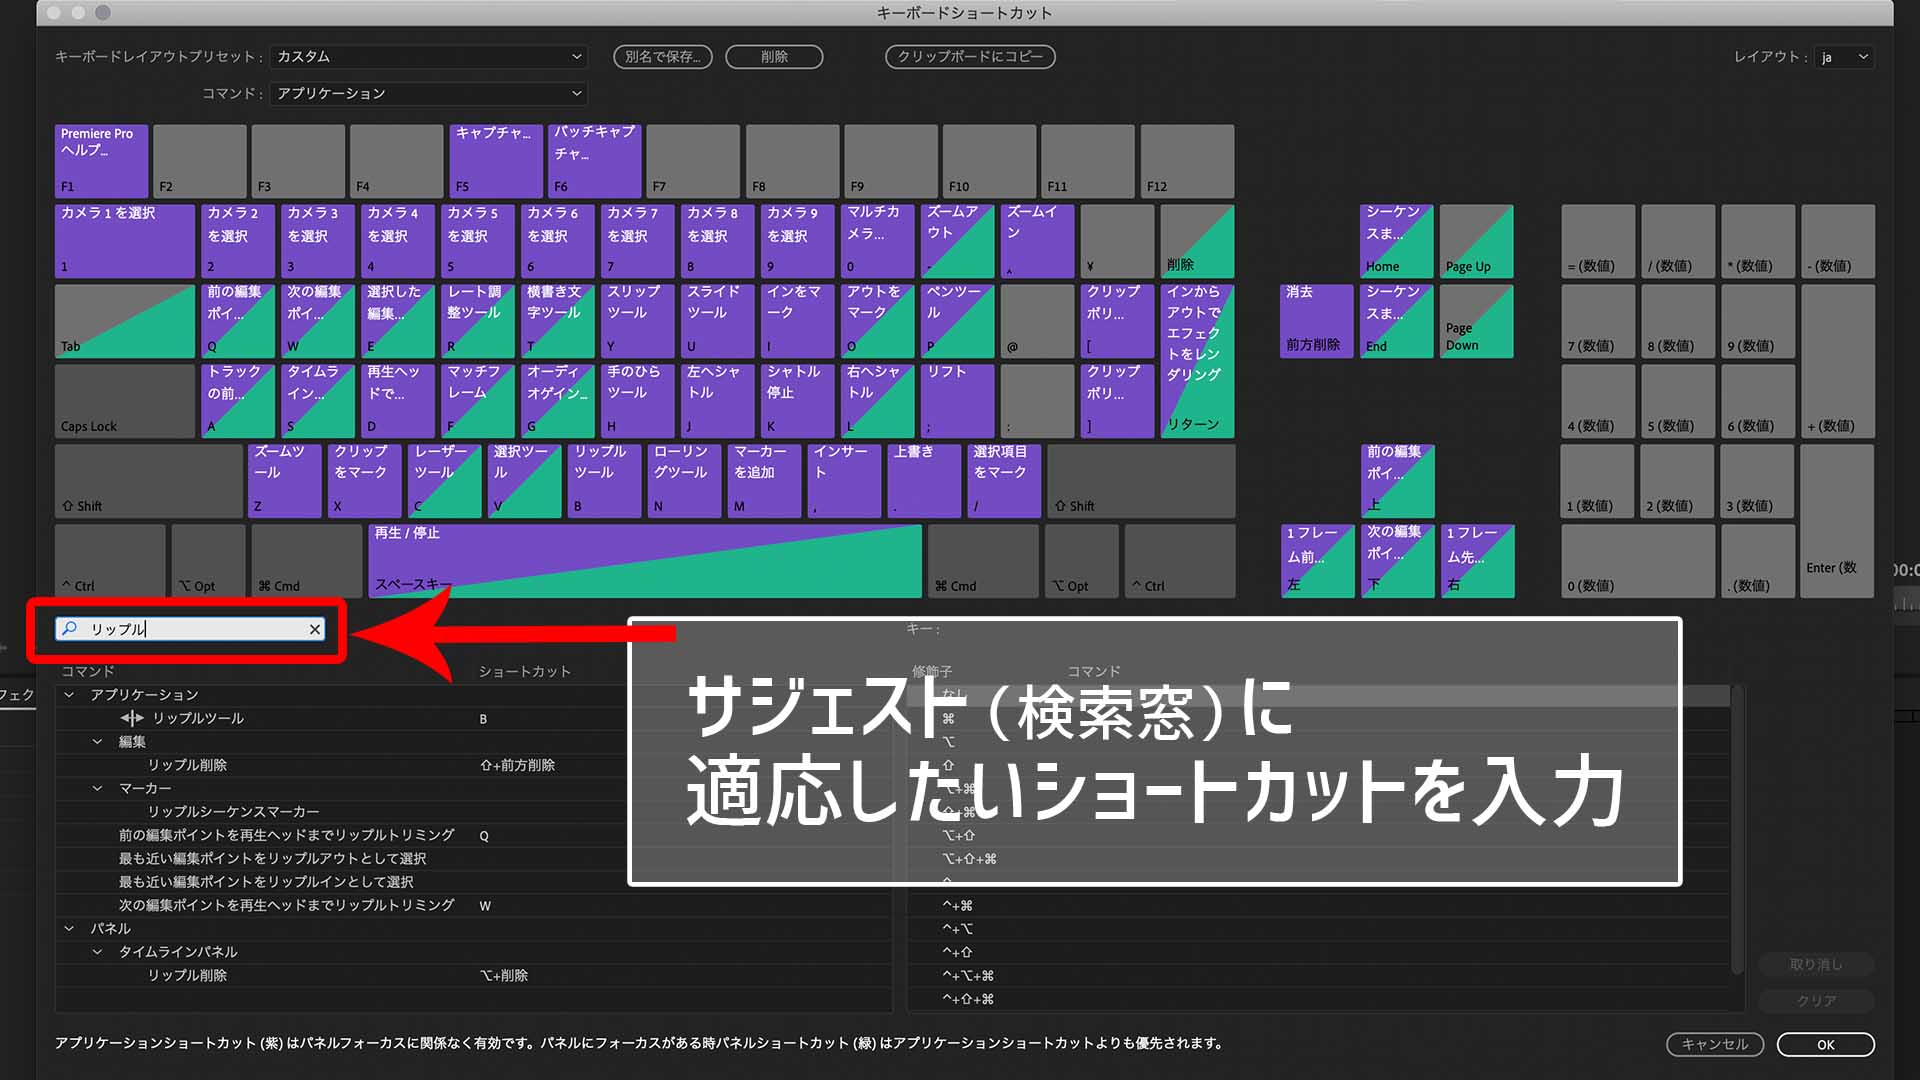Select the C key レーザーツール
The width and height of the screenshot is (1920, 1080).
445,481
